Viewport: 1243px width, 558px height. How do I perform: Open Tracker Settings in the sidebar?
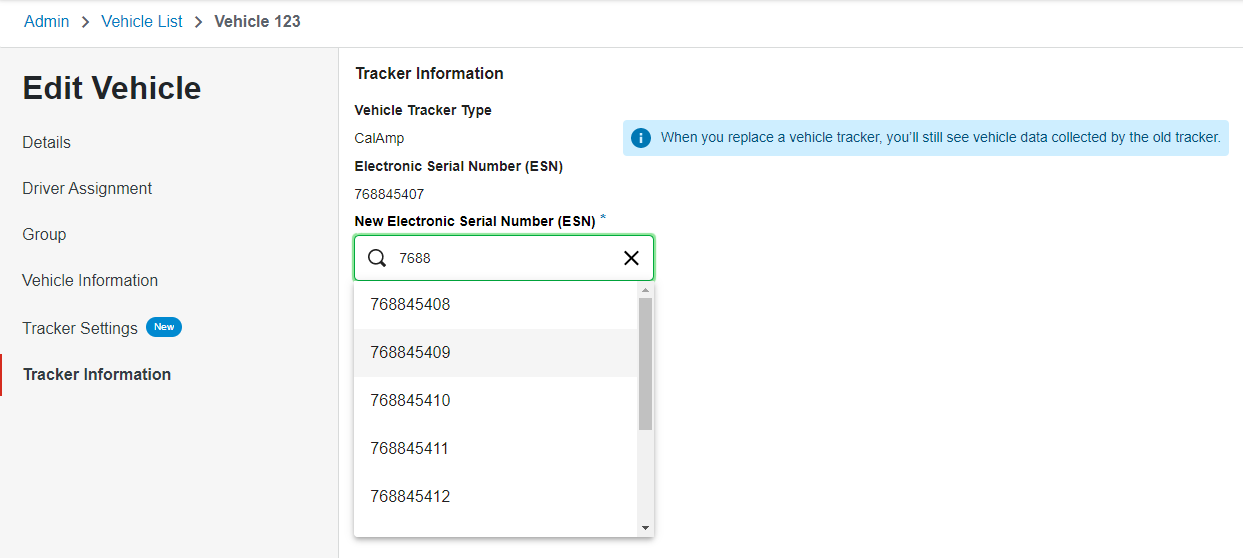coord(80,329)
